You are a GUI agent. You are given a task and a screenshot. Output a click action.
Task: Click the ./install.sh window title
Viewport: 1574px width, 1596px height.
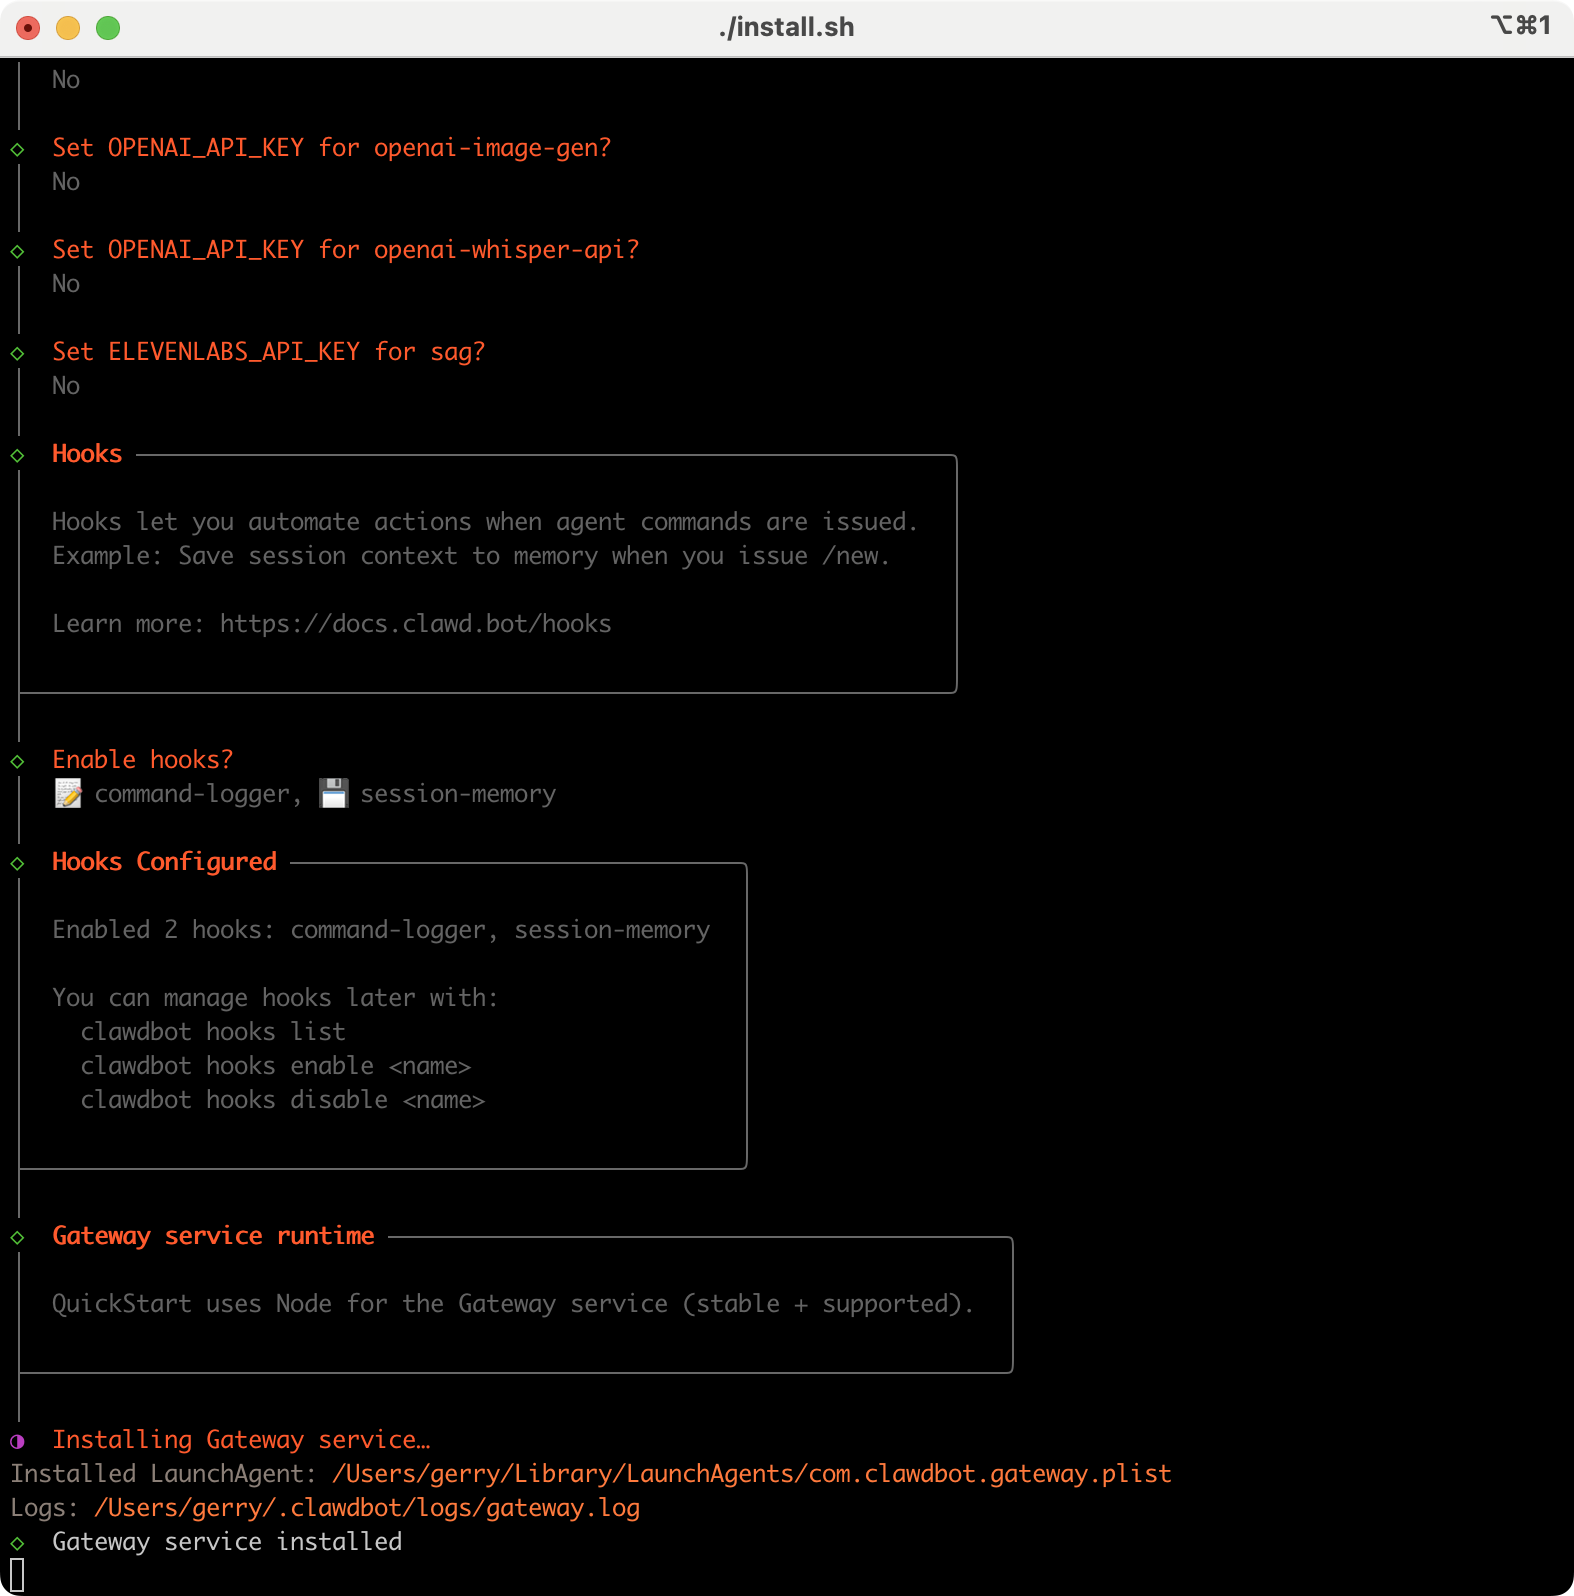pyautogui.click(x=786, y=27)
